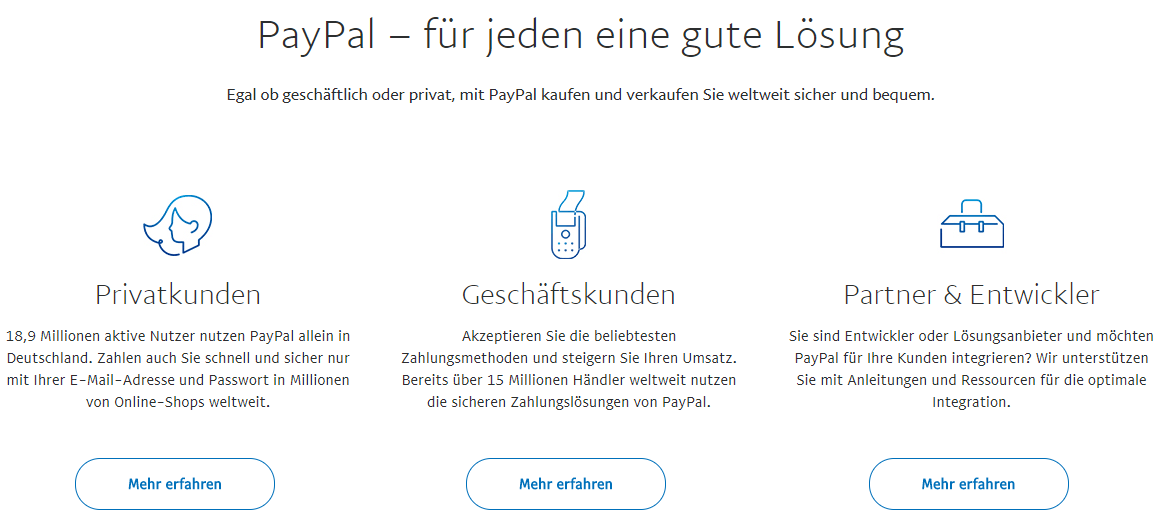Click the subtitle starting 'Egal ob geschäftlich oder privat'
This screenshot has width=1161, height=519.
(x=580, y=95)
